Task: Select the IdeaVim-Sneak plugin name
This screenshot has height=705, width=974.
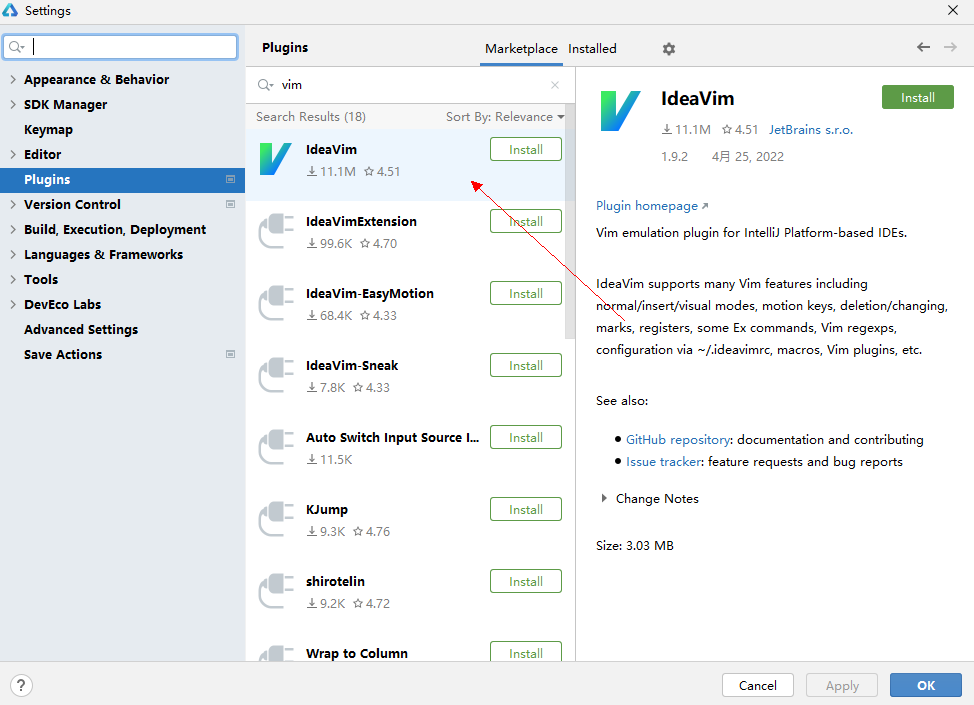Action: [x=352, y=365]
